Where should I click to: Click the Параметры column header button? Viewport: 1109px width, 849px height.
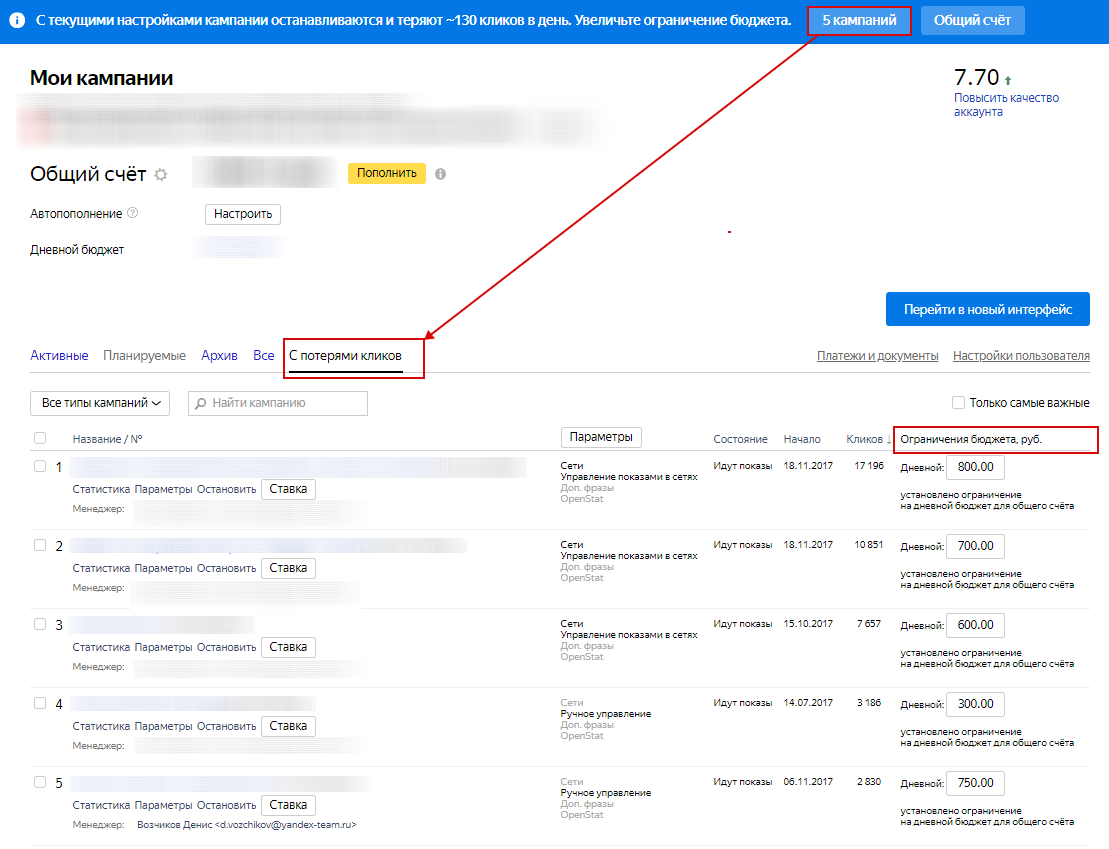point(601,437)
